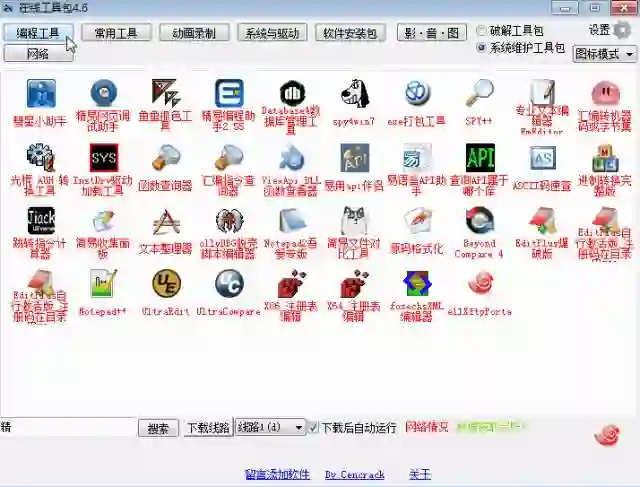Viewport: 640px width, 487px height.
Task: Open the 关于 about link
Action: 420,474
